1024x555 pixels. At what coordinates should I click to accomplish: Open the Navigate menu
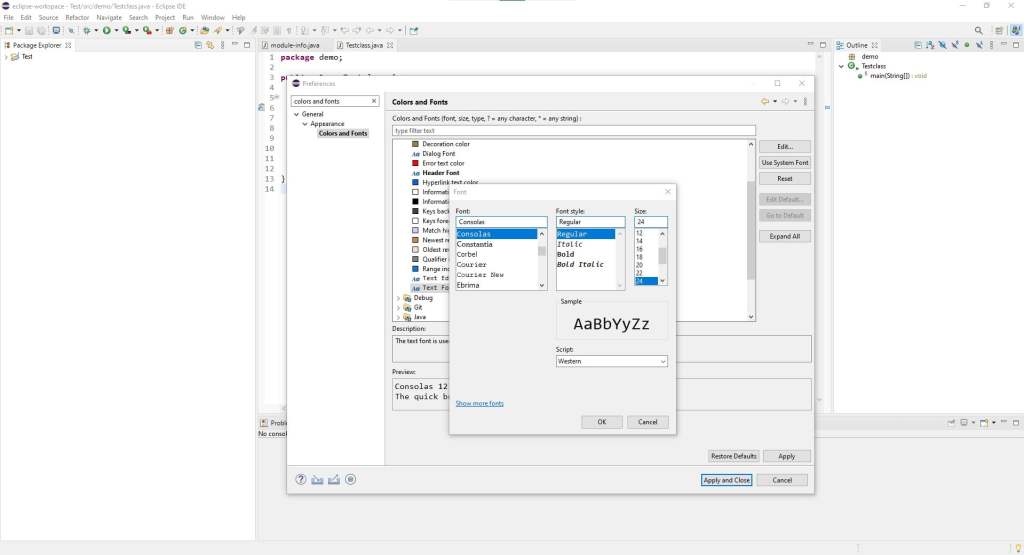click(x=109, y=18)
